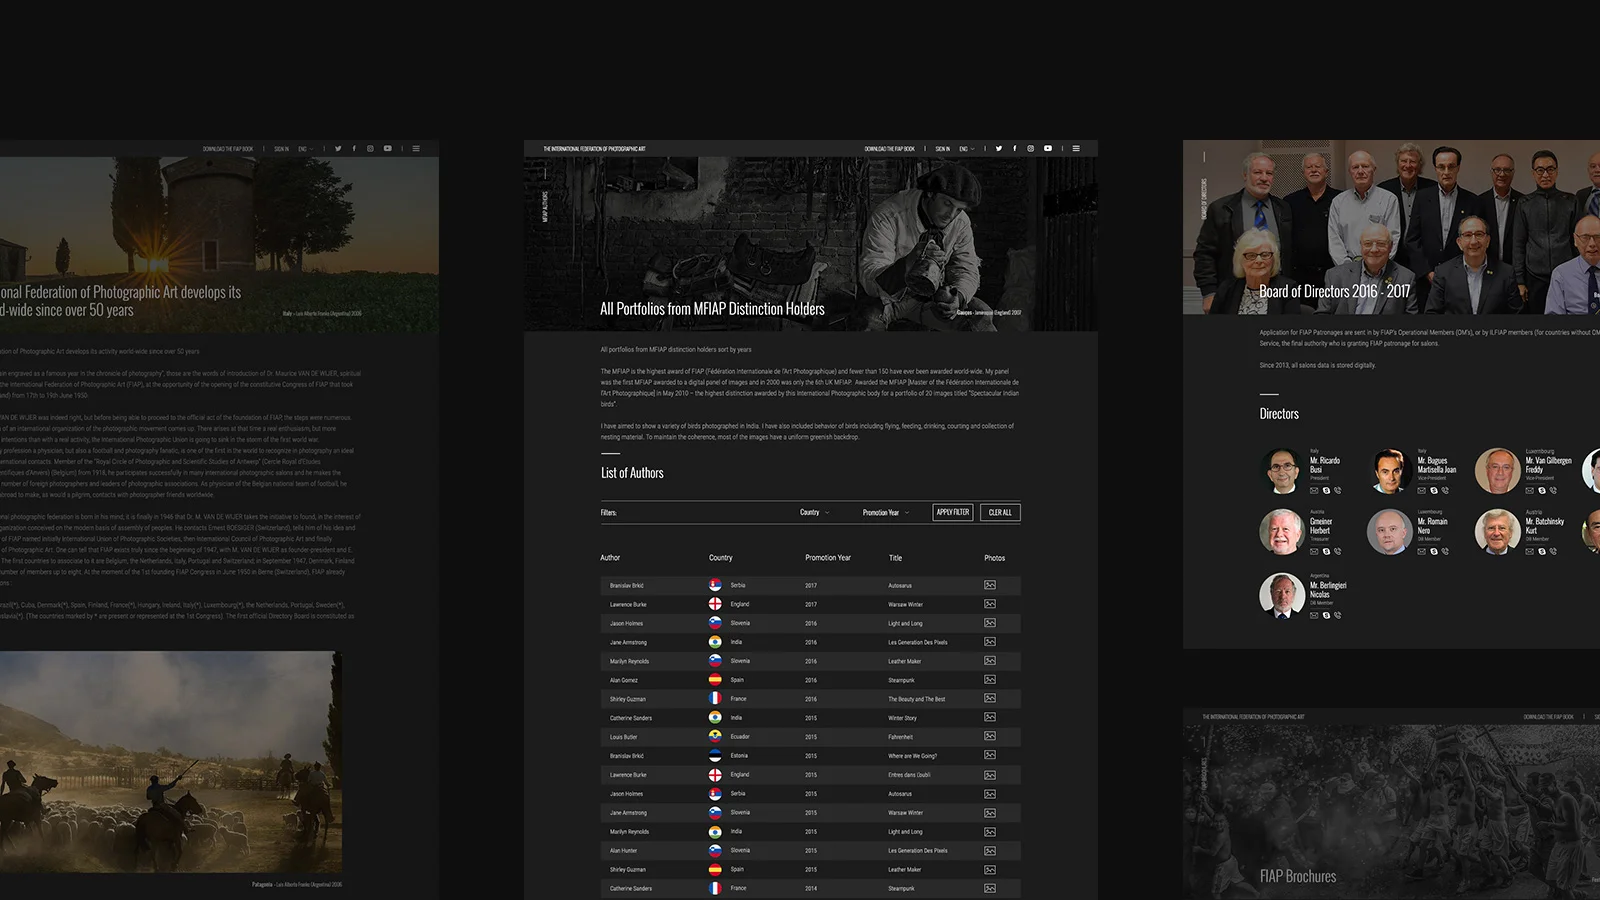
Task: Click the List of Authors heading
Action: click(x=632, y=473)
